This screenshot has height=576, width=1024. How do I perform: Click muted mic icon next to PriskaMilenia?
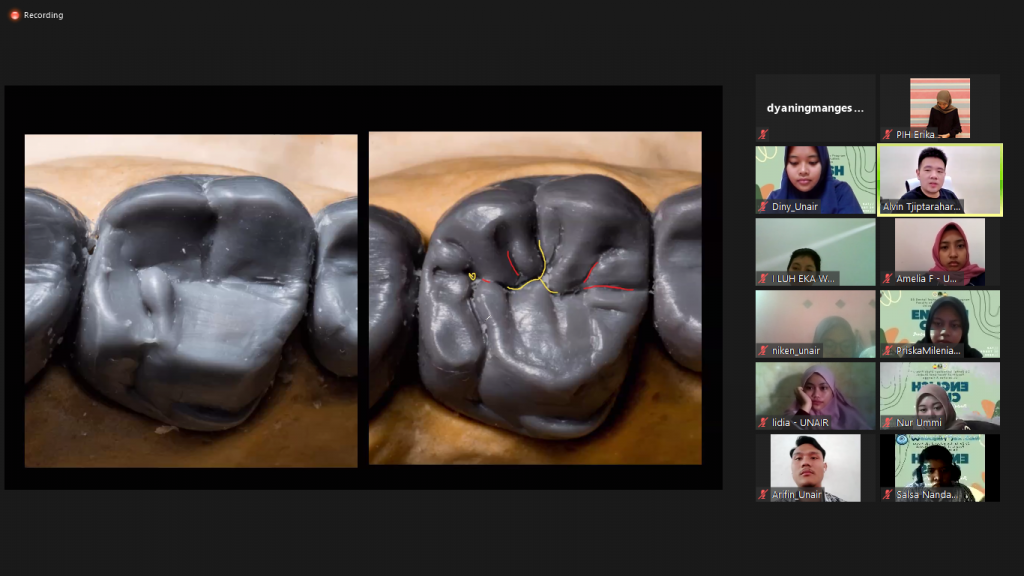click(x=887, y=350)
